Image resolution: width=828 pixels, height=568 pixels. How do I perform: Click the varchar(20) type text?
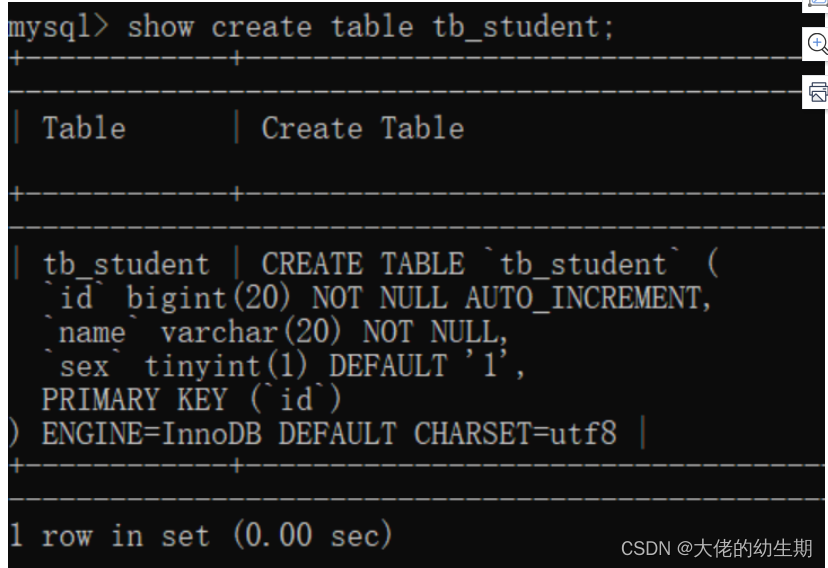pyautogui.click(x=251, y=332)
